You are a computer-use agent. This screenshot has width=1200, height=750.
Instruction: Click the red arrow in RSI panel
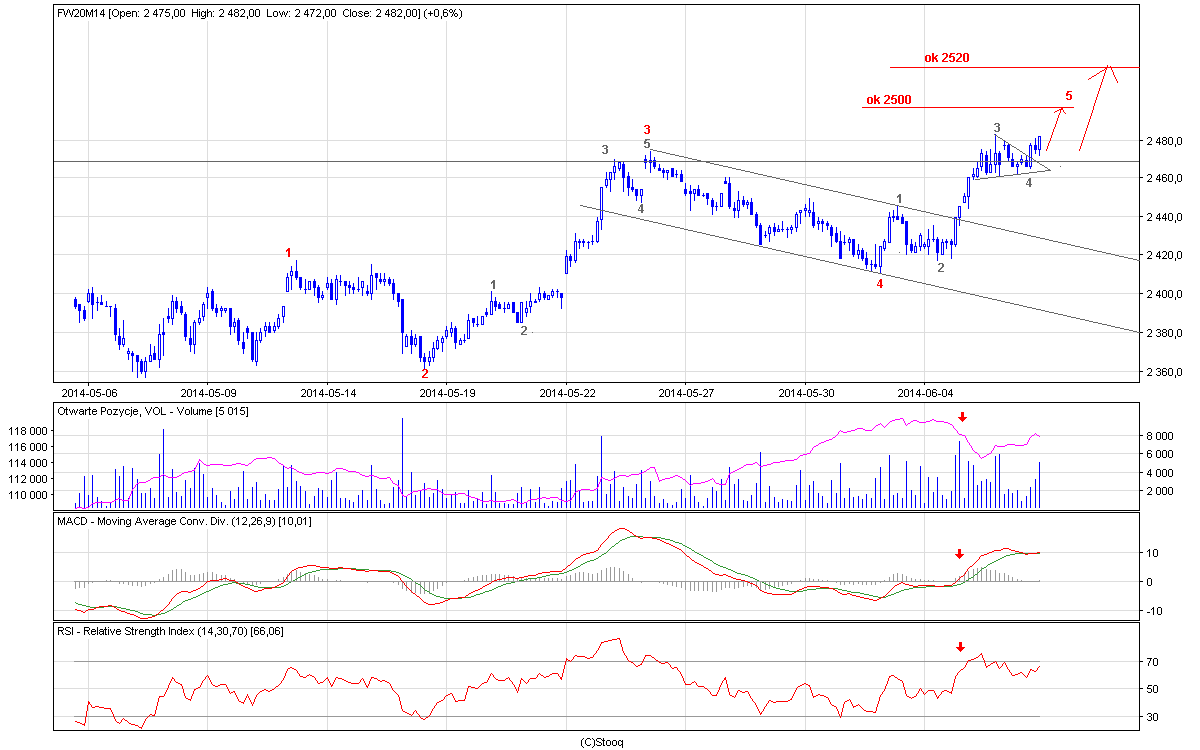click(961, 647)
